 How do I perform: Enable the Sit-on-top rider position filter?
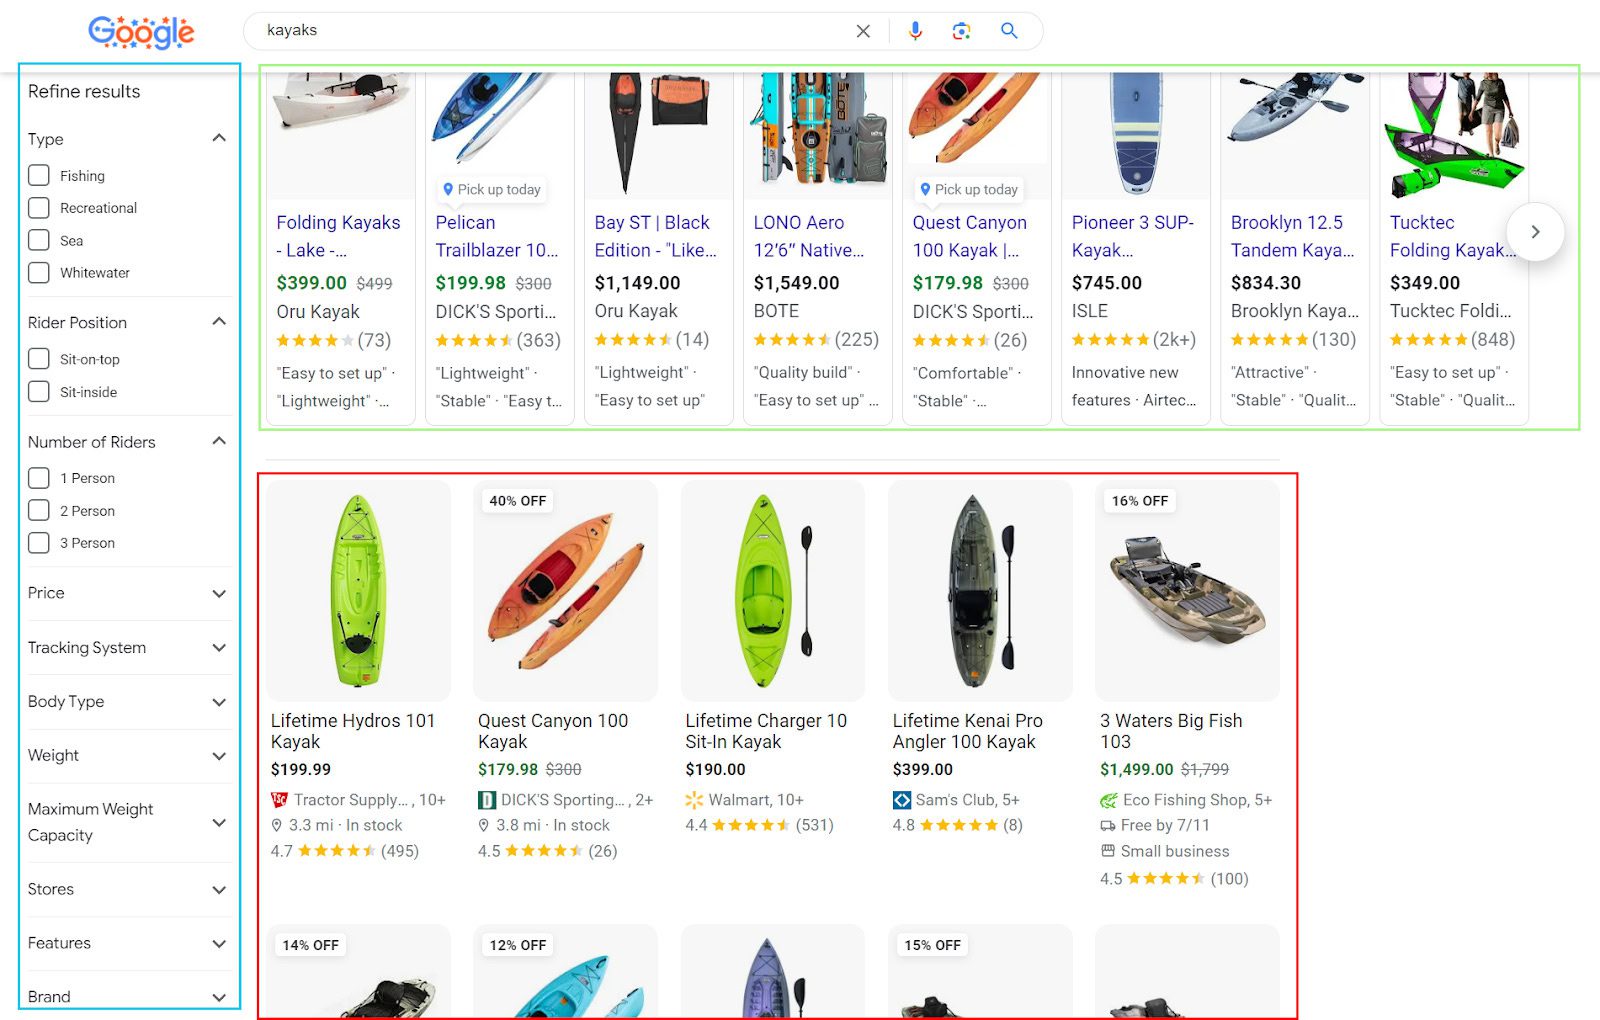tap(39, 359)
